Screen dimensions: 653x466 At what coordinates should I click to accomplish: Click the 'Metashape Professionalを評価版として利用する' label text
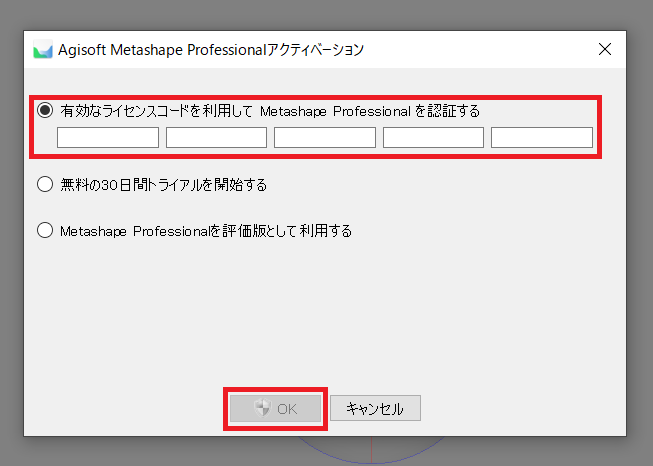coord(206,231)
